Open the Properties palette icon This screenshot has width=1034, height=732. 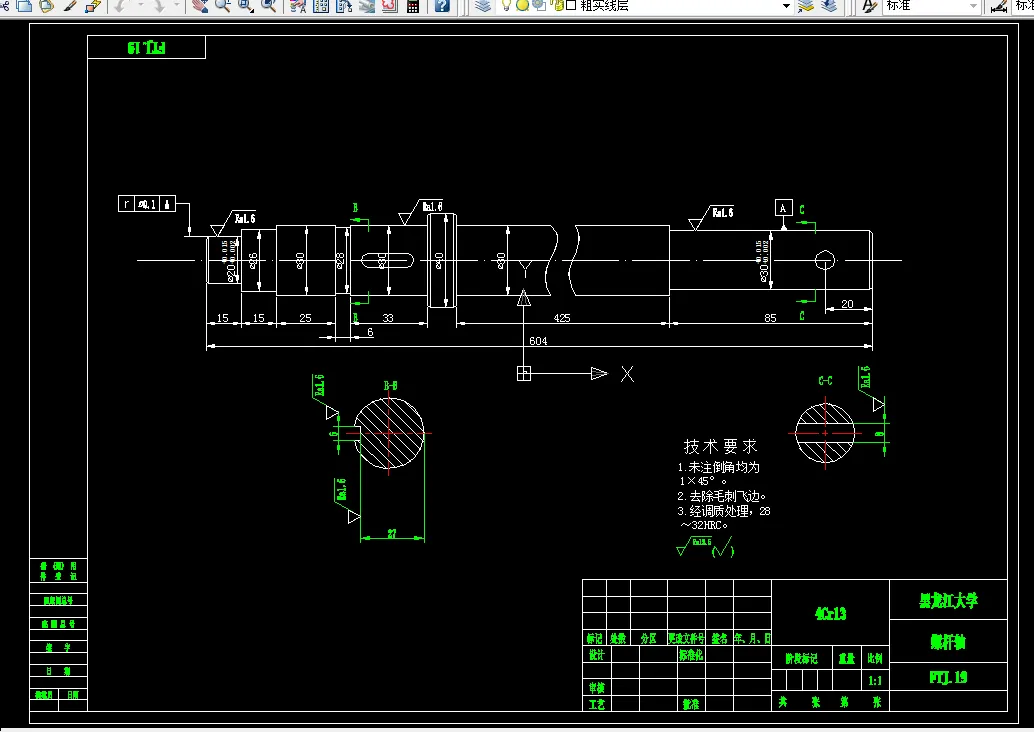[x=298, y=6]
